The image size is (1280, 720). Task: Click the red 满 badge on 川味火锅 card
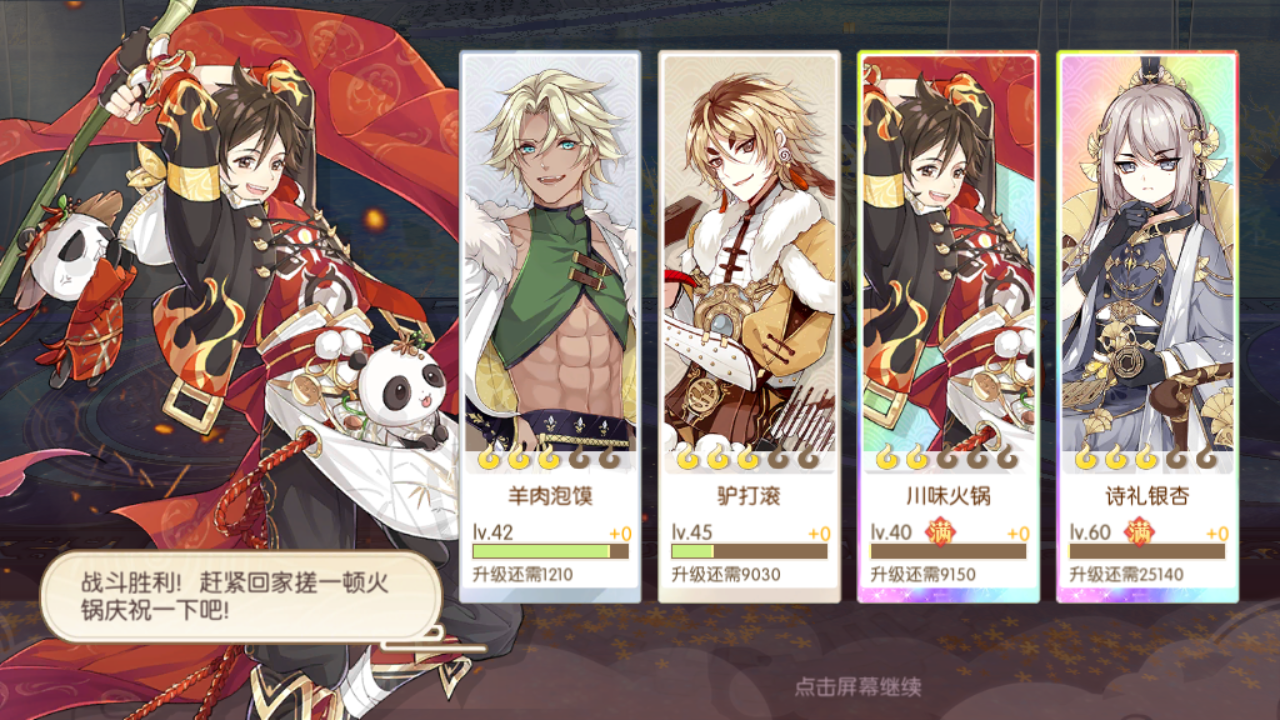pyautogui.click(x=942, y=532)
